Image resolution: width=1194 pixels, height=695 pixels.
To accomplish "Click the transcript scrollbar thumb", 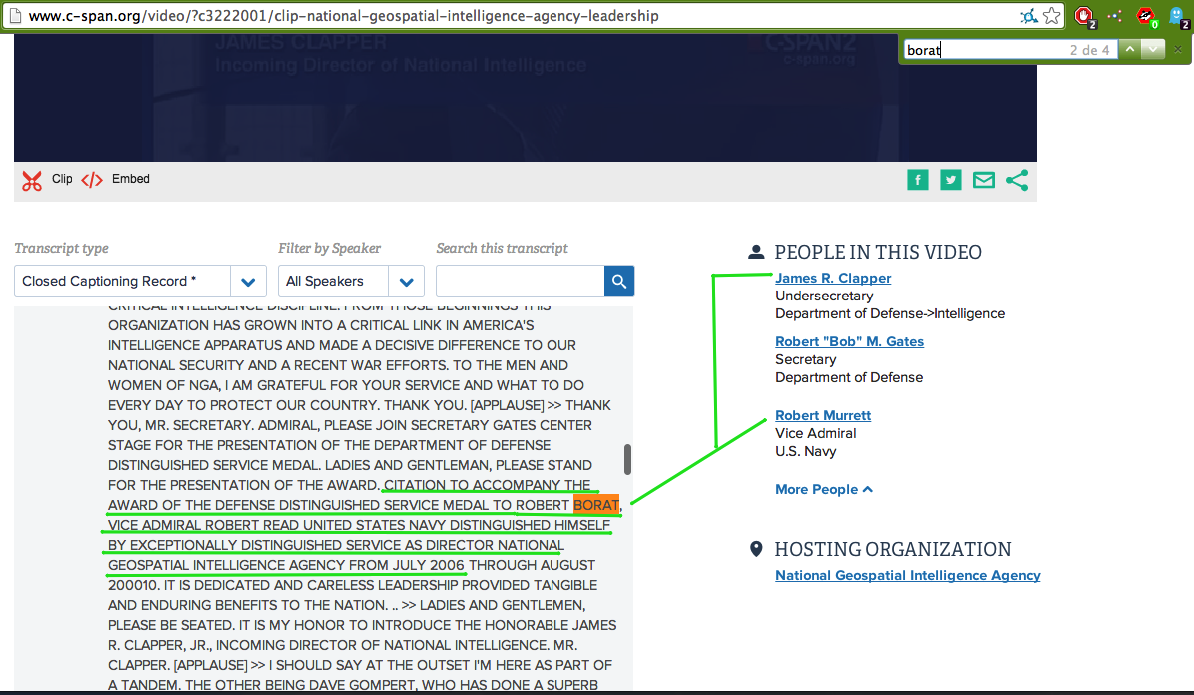I will pyautogui.click(x=627, y=460).
